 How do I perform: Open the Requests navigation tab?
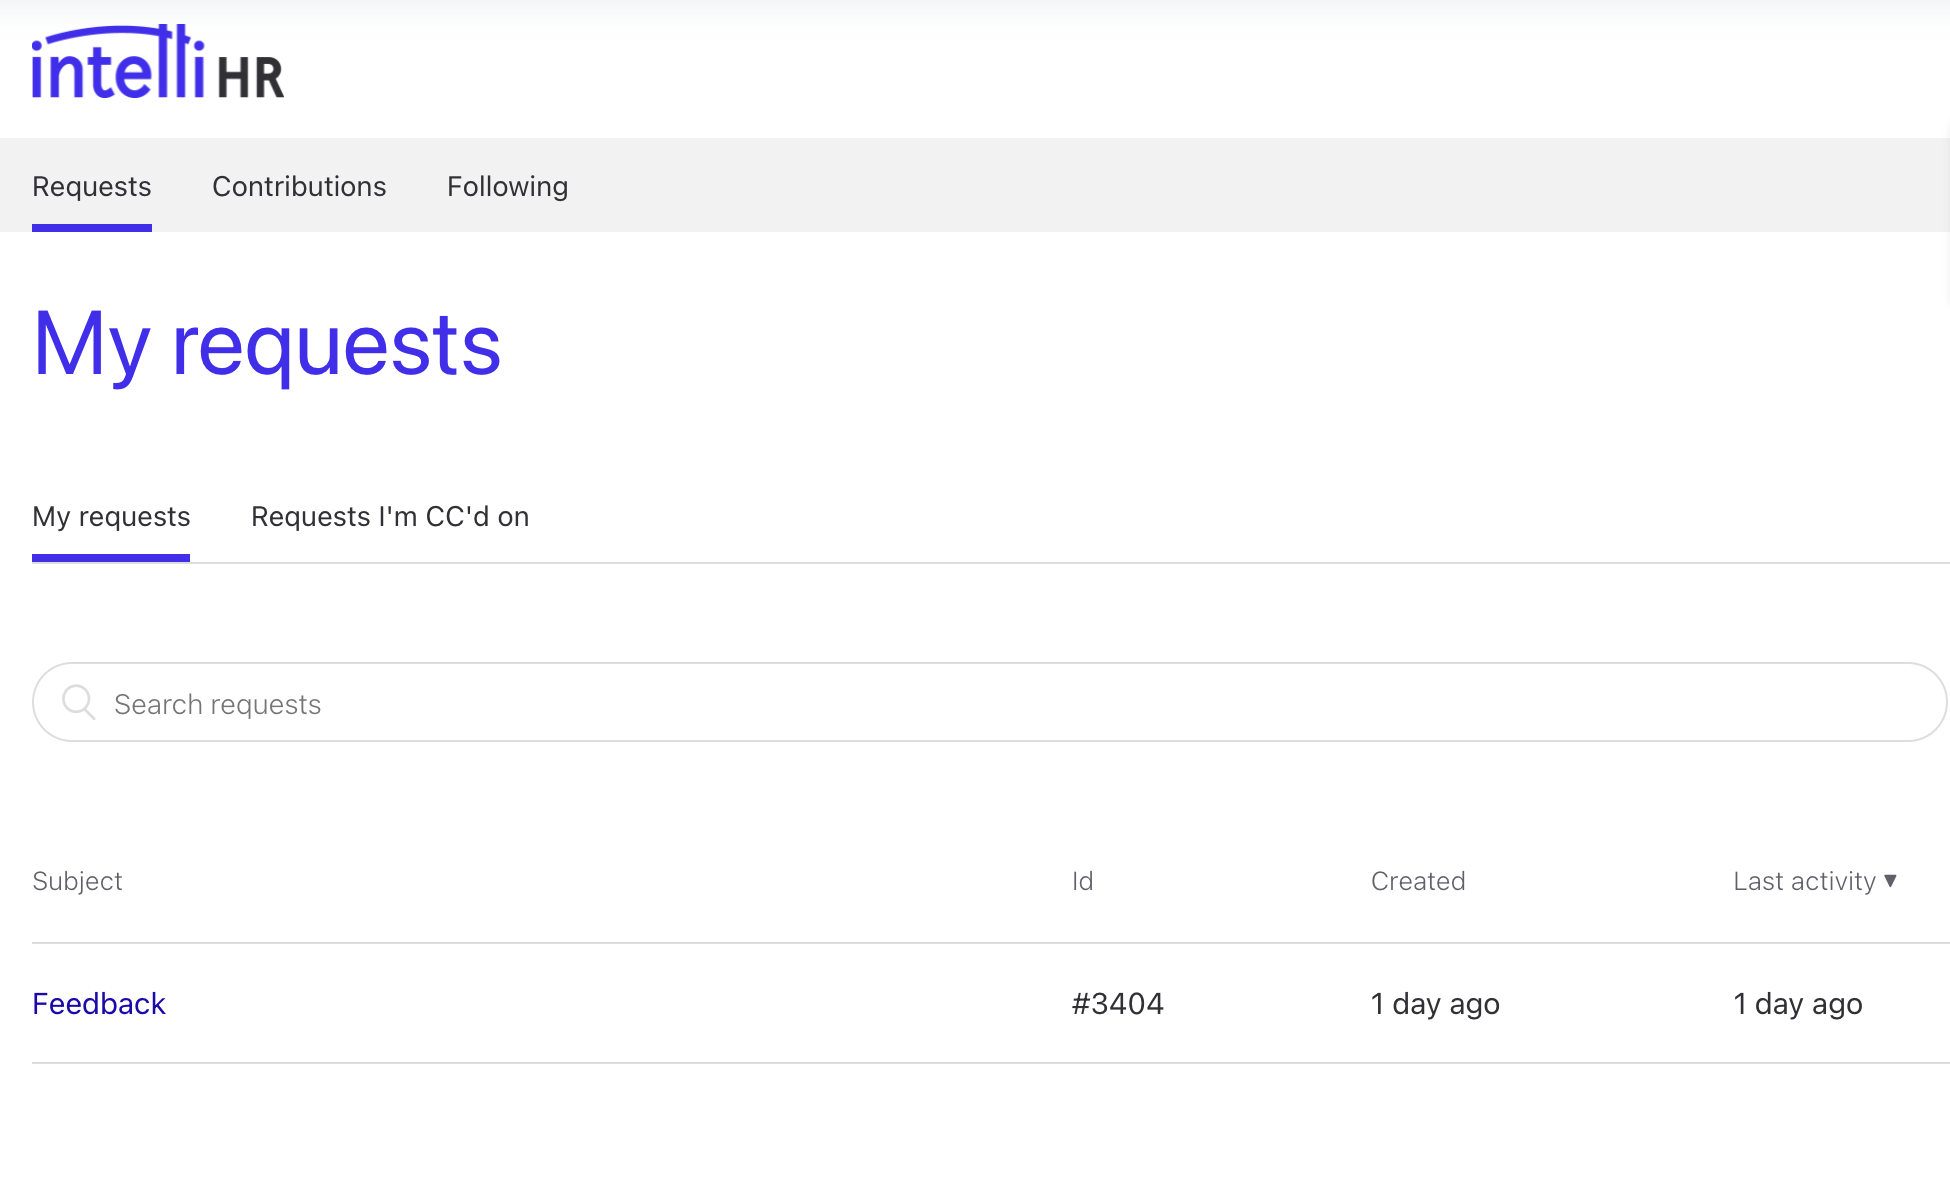tap(92, 186)
